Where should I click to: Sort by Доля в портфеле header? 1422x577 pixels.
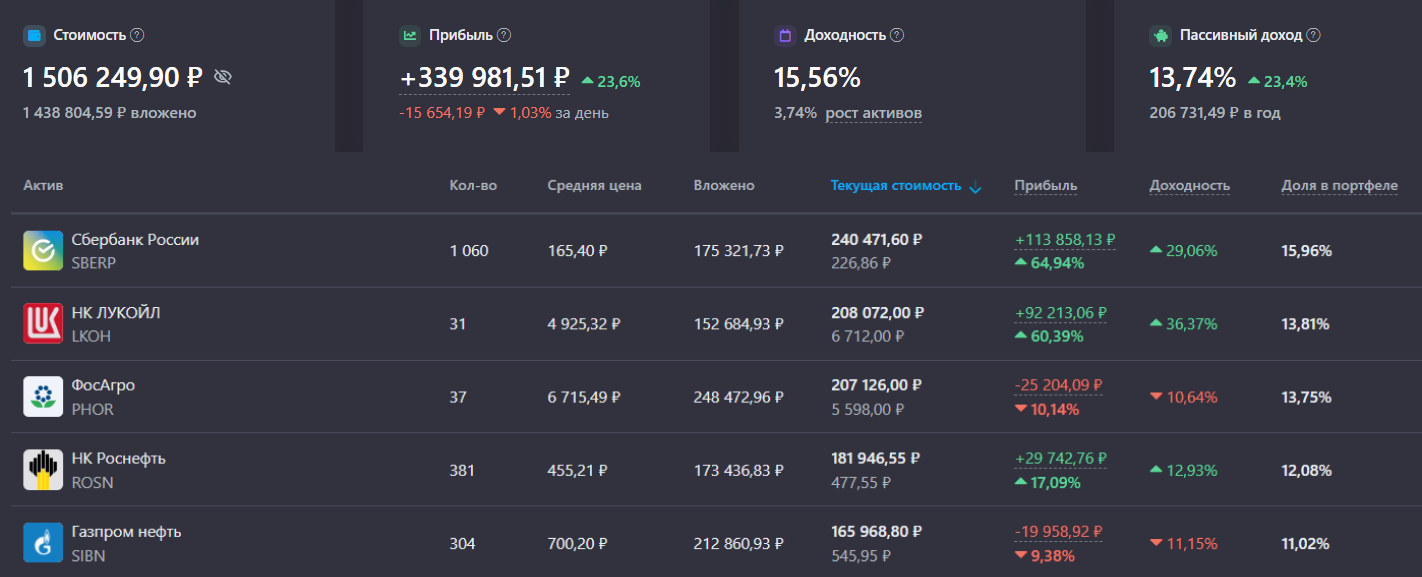click(x=1339, y=186)
